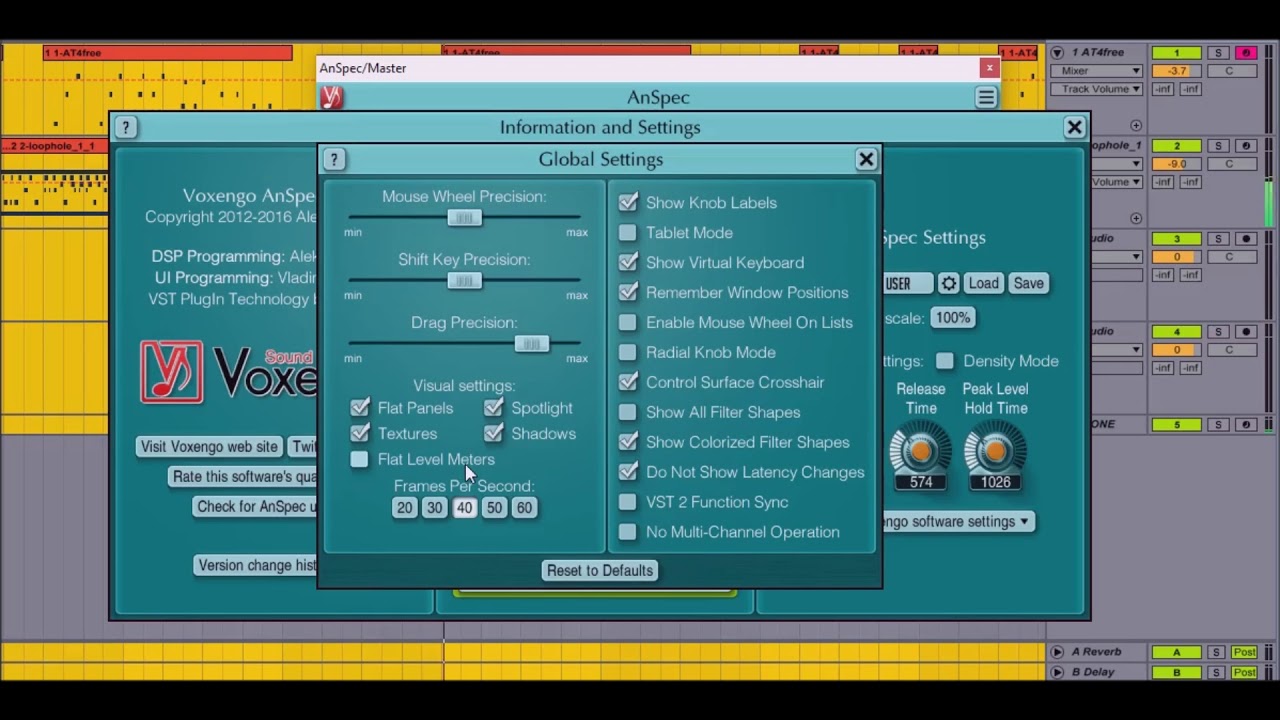Click the Load preset button

click(x=983, y=283)
